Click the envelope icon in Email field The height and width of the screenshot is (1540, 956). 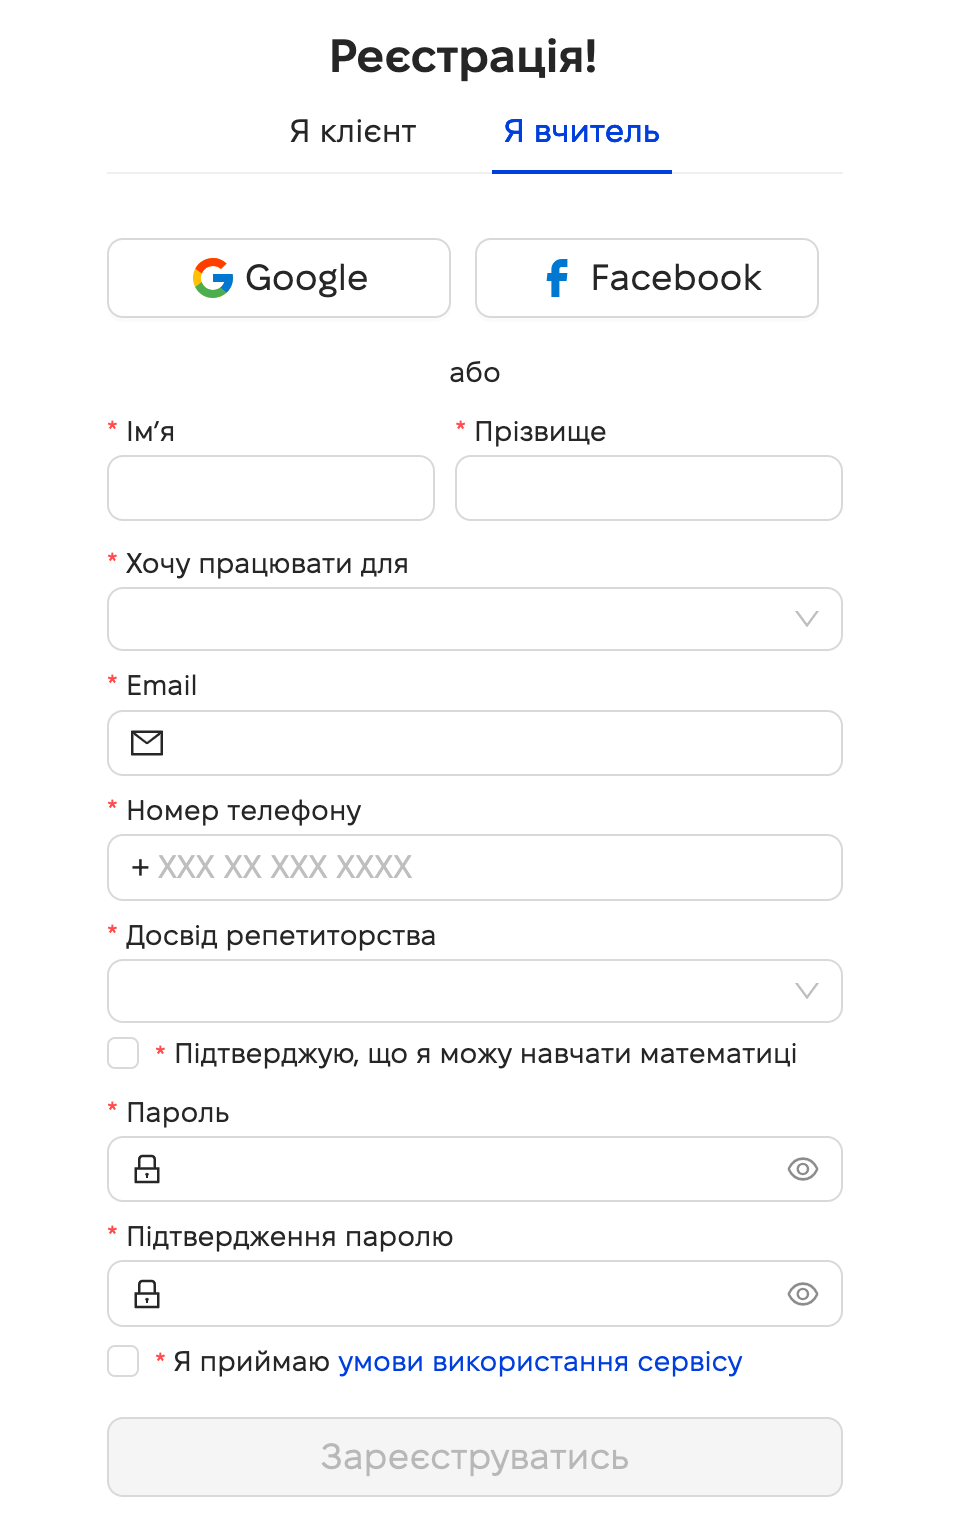(147, 743)
